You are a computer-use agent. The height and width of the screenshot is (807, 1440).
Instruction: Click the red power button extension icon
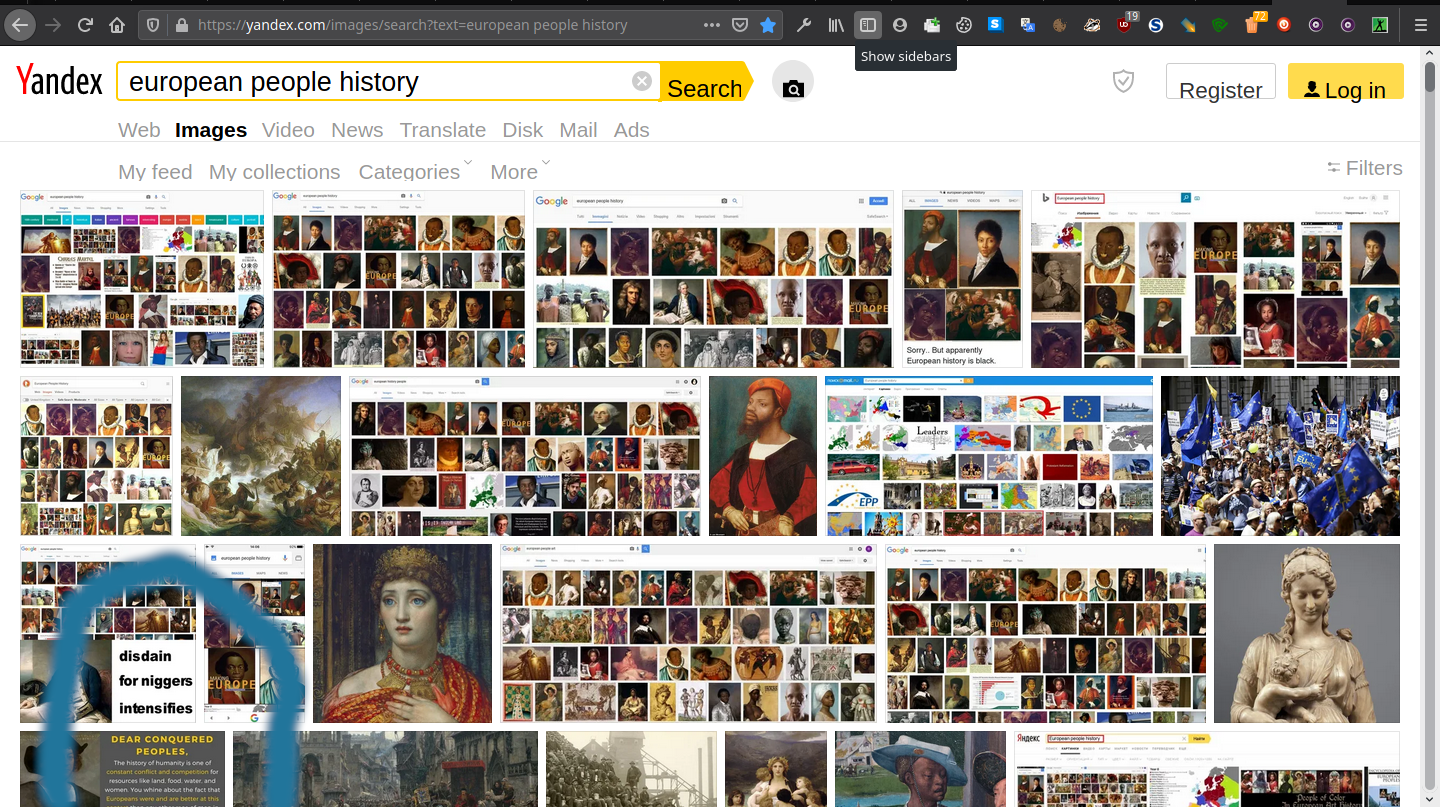(1284, 25)
